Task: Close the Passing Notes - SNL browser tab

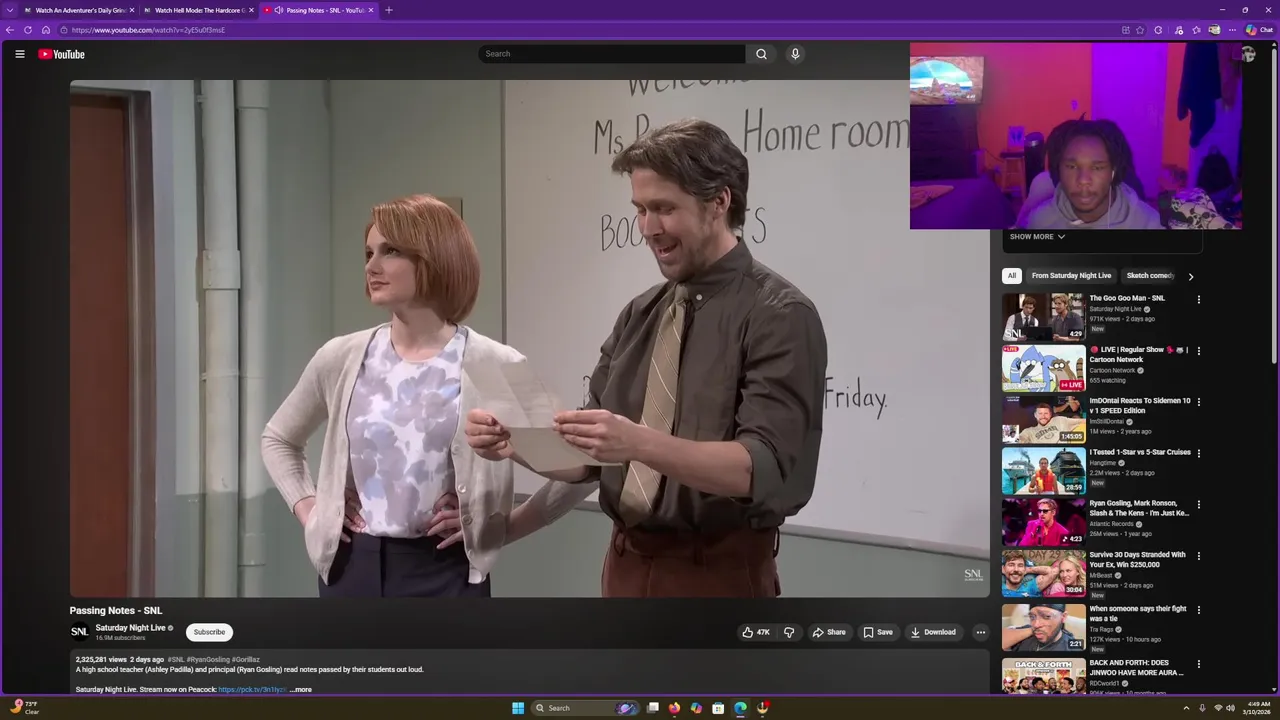Action: [x=371, y=10]
